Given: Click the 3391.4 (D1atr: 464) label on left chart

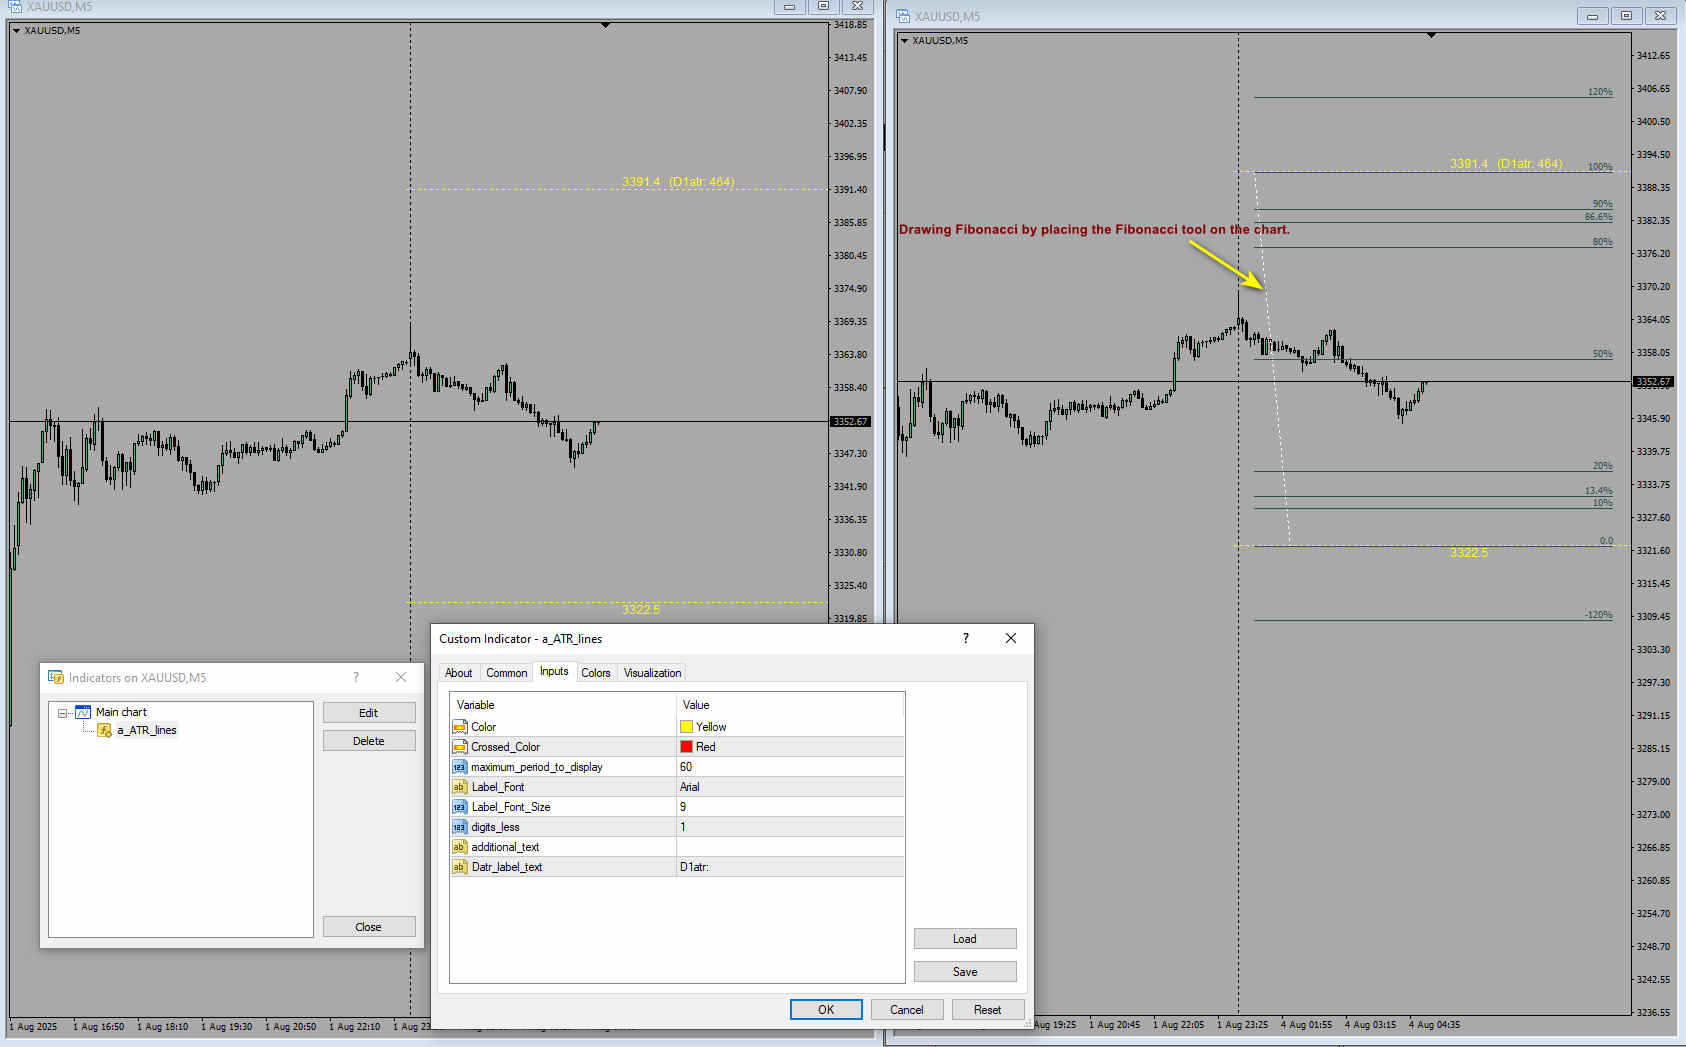Looking at the screenshot, I should point(678,181).
